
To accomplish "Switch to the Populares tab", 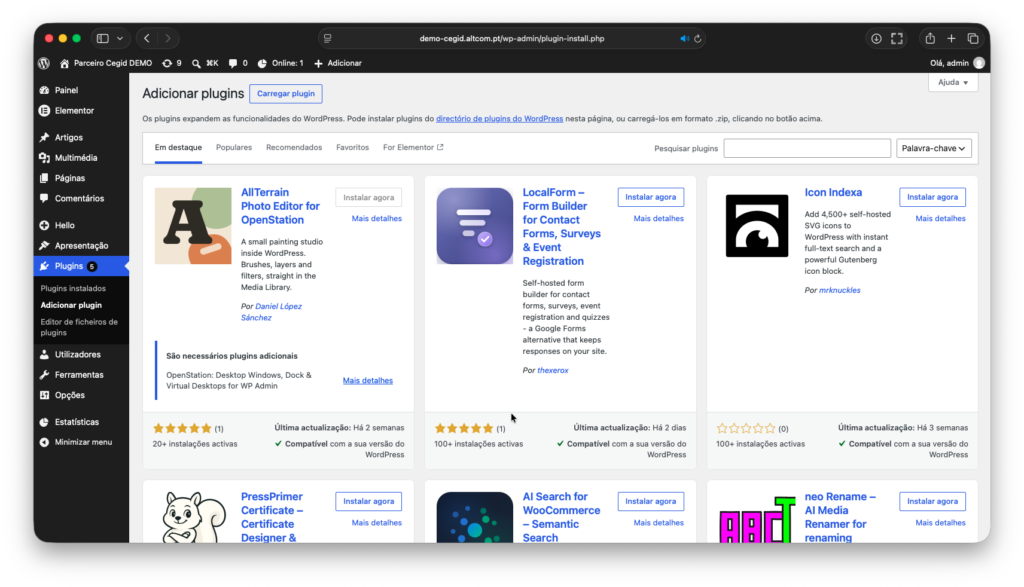I will pyautogui.click(x=234, y=148).
